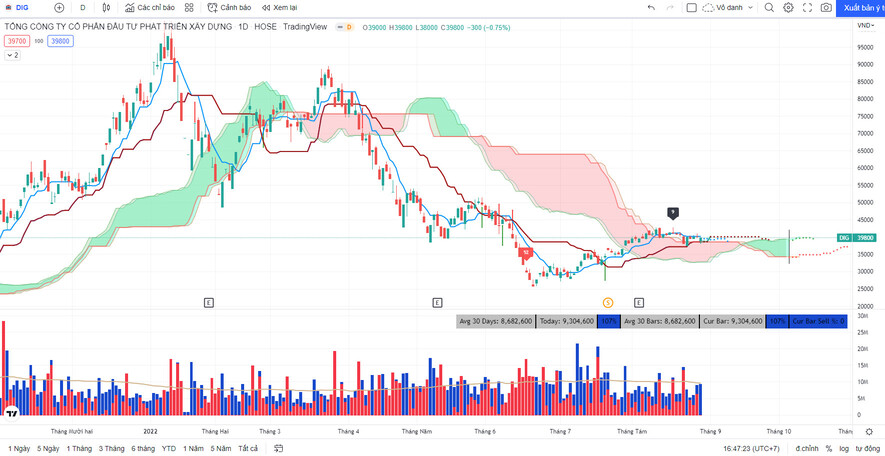Click the Cur Bar: 9,304,600 cell
The image size is (885, 456).
(x=732, y=321)
